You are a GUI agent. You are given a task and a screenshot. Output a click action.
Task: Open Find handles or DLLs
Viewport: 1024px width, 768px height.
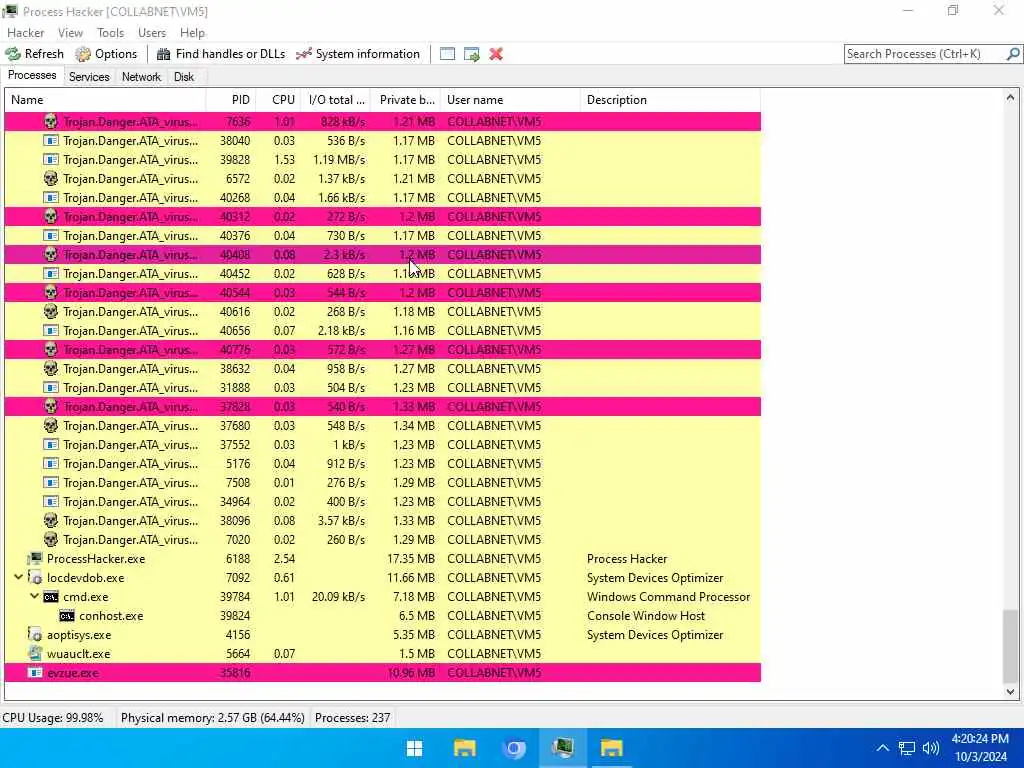pos(221,54)
